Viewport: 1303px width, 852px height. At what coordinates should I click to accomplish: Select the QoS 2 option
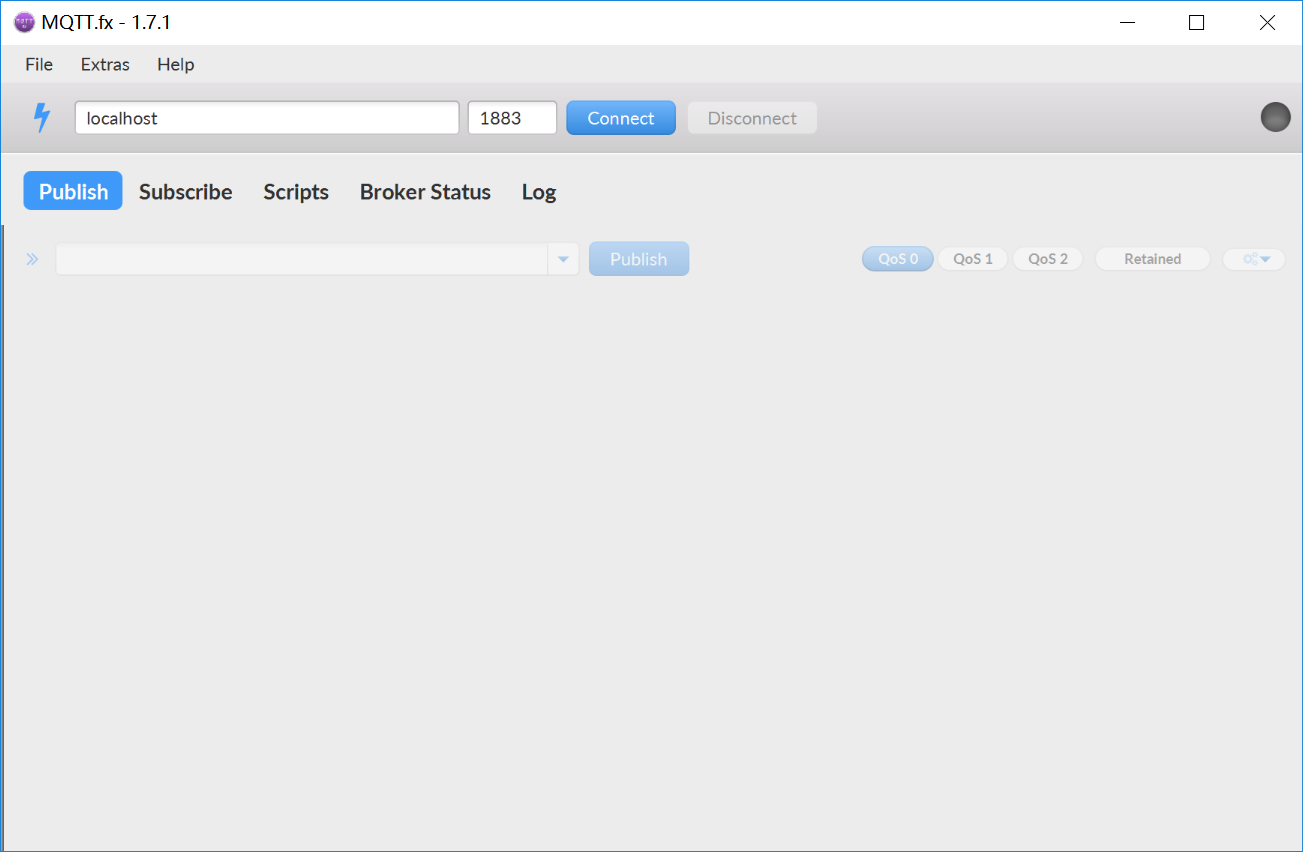1048,259
